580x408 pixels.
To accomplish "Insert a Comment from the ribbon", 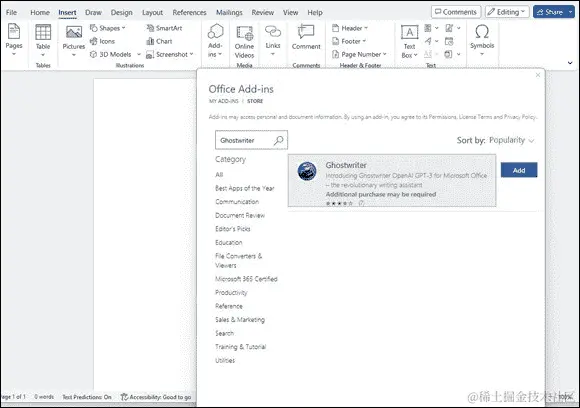I will (x=306, y=37).
